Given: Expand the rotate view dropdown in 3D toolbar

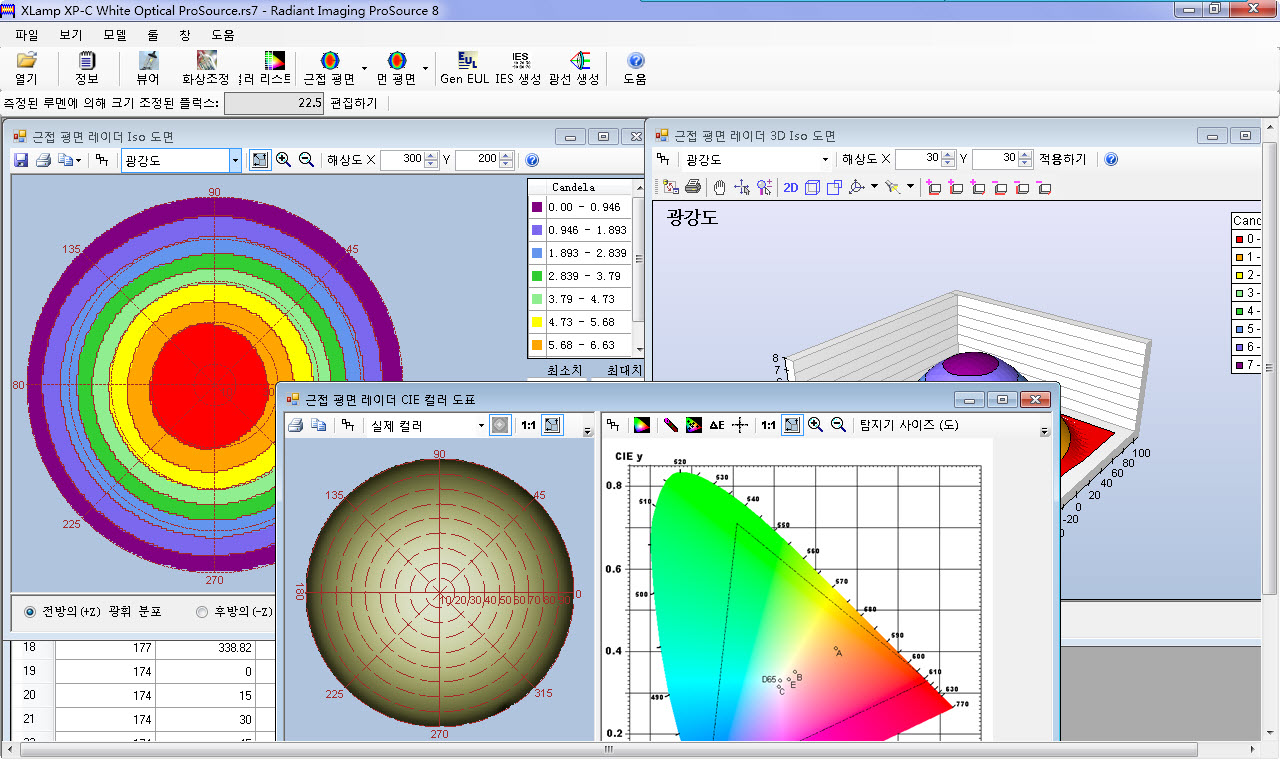Looking at the screenshot, I should point(874,187).
